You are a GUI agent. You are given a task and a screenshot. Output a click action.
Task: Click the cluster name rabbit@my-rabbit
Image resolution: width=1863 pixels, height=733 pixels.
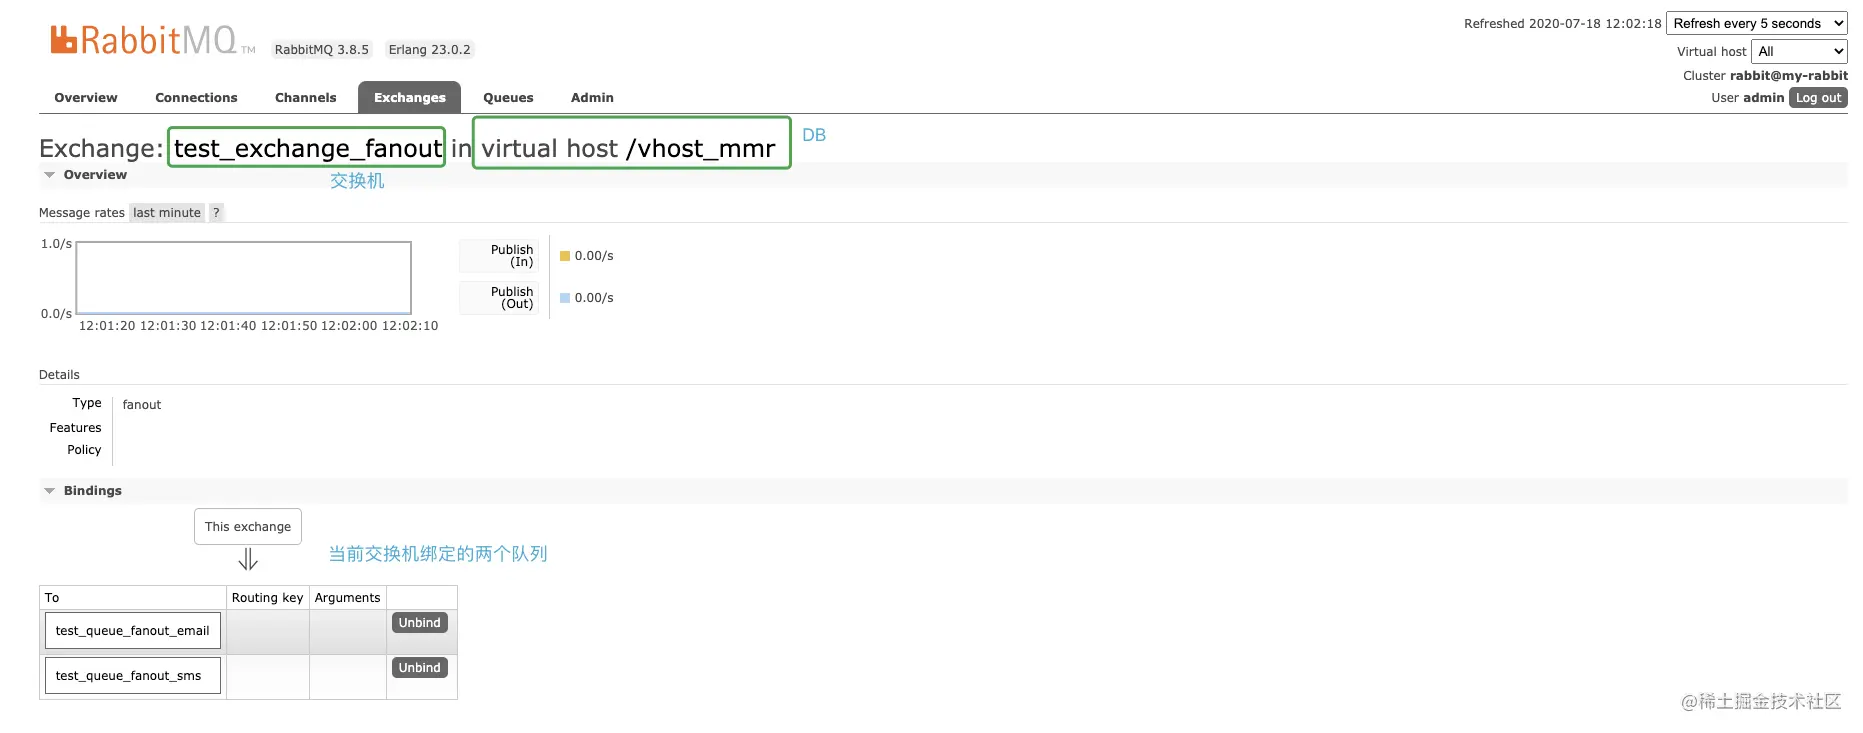(1789, 76)
